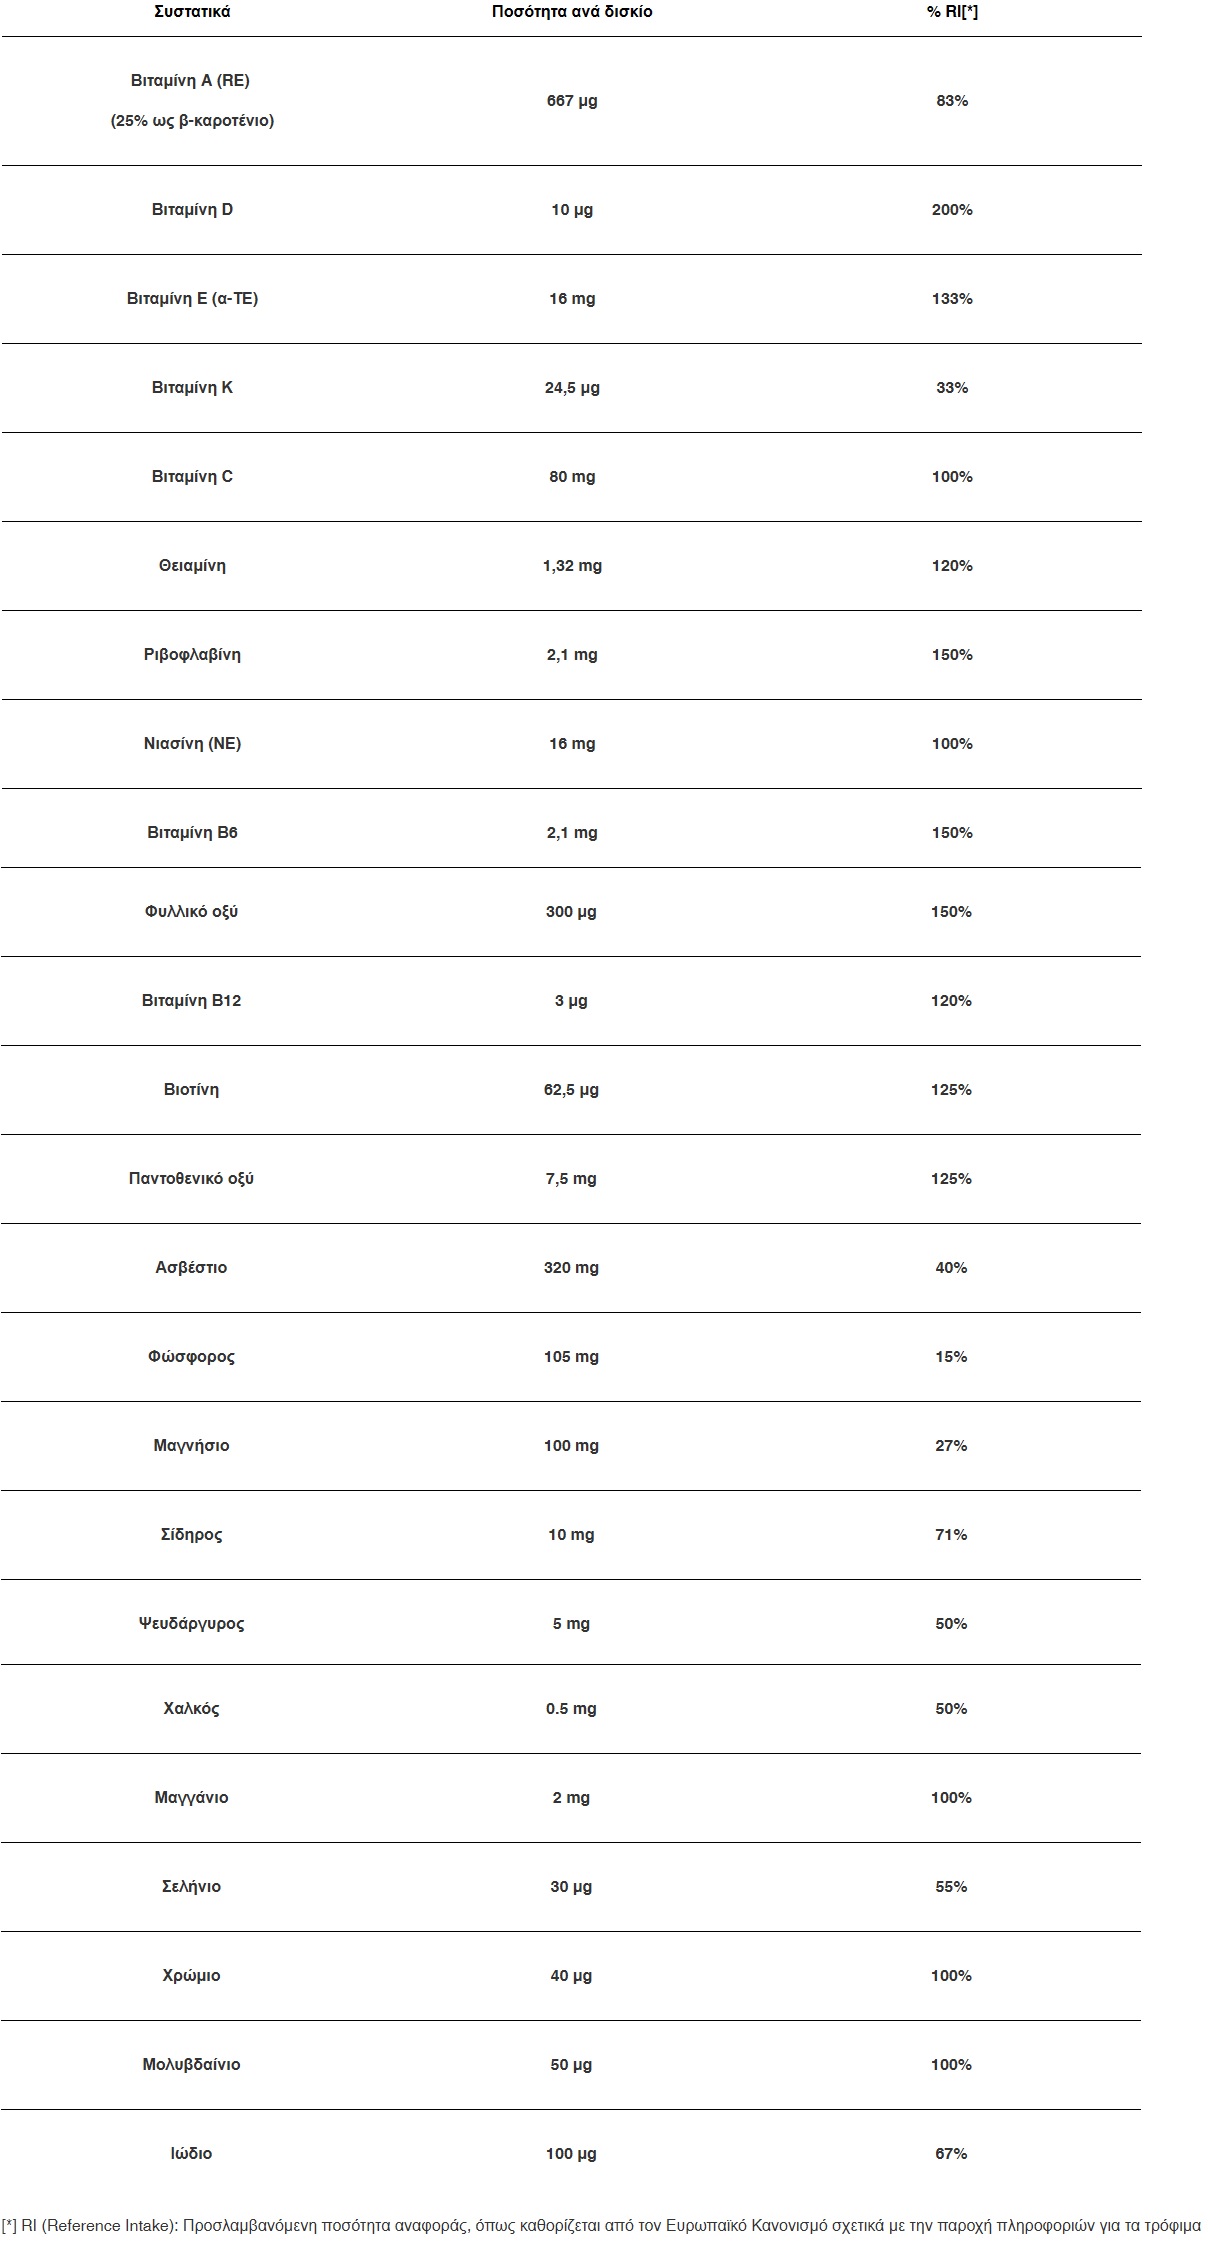1208x2256 pixels.
Task: Click the Συστατικά column header
Action: (192, 12)
